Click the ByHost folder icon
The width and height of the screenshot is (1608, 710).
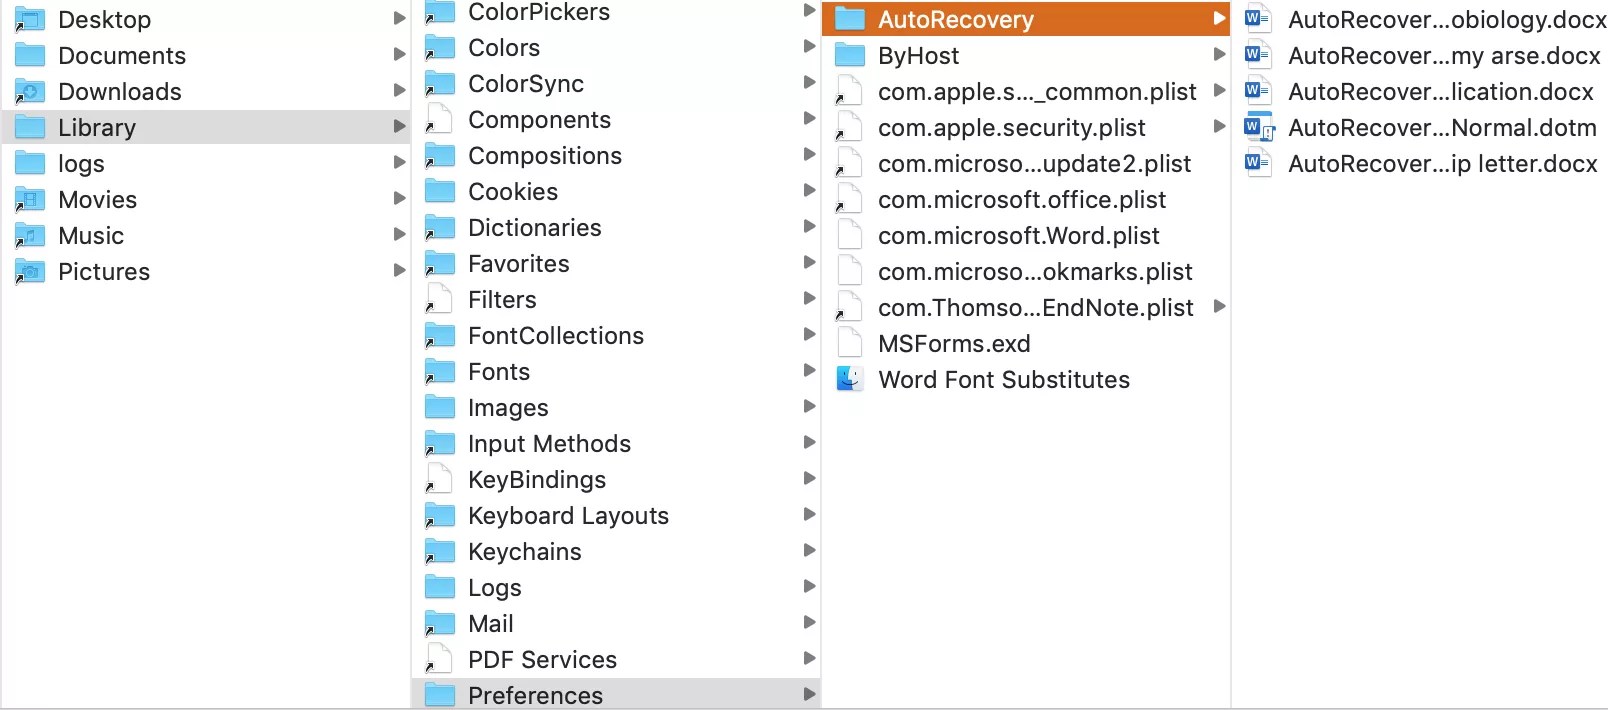pyautogui.click(x=850, y=56)
